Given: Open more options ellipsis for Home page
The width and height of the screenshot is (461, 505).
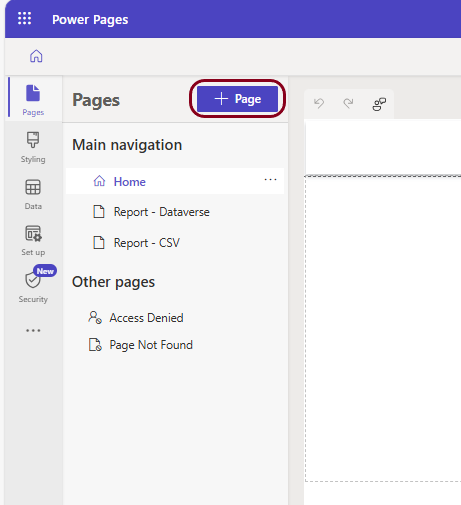Looking at the screenshot, I should (270, 180).
